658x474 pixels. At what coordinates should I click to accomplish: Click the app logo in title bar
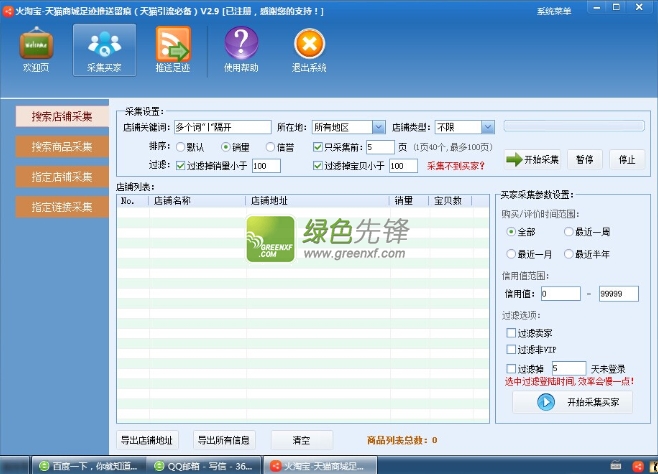click(8, 11)
